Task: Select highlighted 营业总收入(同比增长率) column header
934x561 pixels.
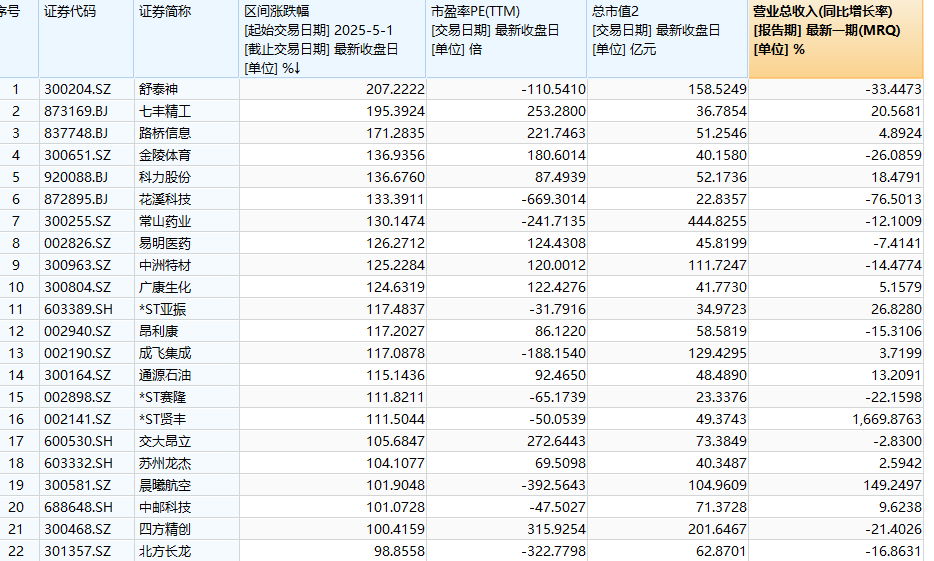Action: click(836, 39)
